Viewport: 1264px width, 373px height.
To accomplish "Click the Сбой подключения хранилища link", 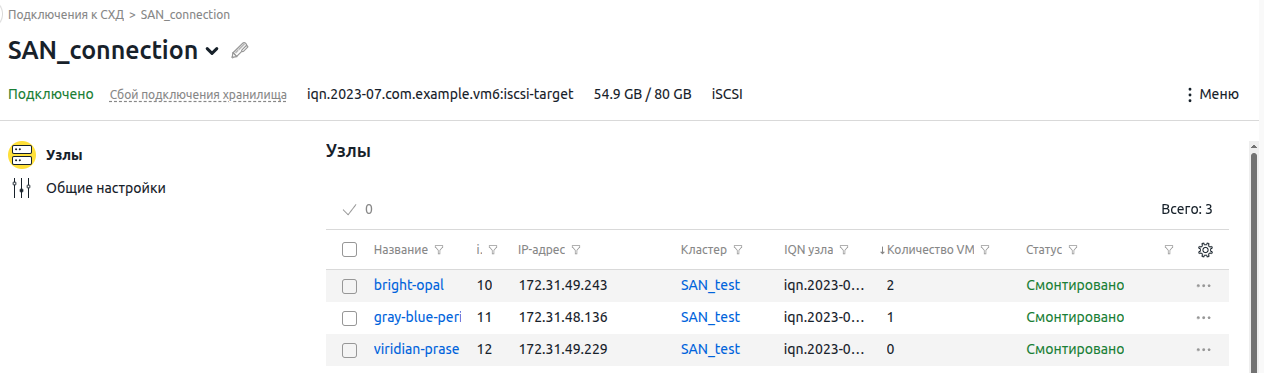I will click(x=198, y=95).
